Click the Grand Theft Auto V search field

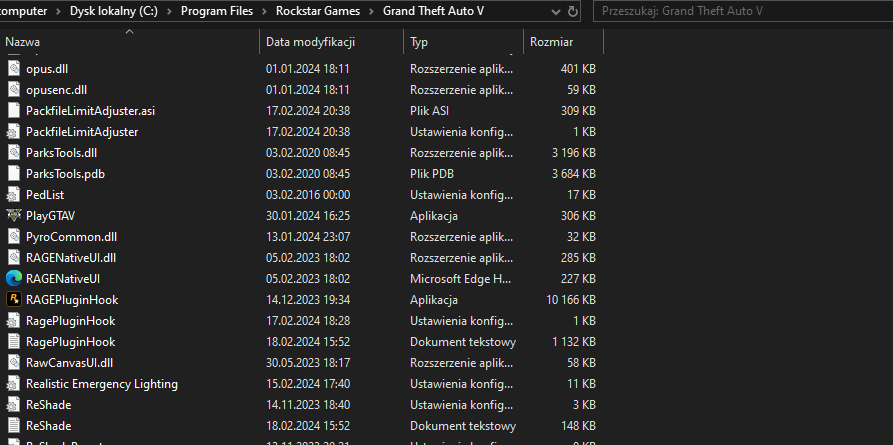(740, 12)
